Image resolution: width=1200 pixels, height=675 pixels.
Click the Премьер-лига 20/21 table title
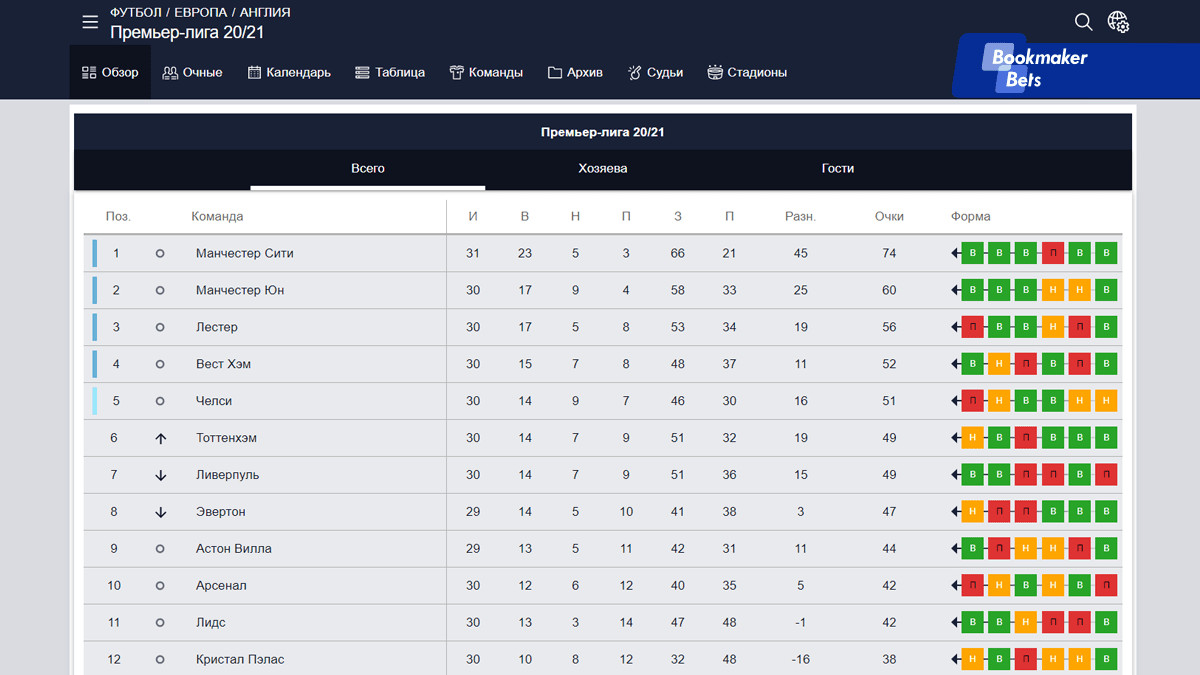[x=603, y=132]
